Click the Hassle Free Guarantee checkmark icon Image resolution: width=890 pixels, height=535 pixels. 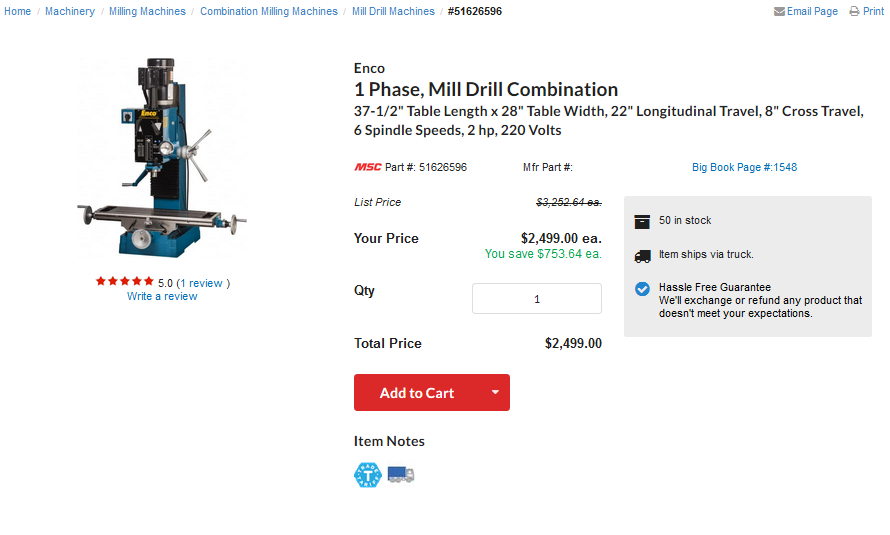[642, 289]
